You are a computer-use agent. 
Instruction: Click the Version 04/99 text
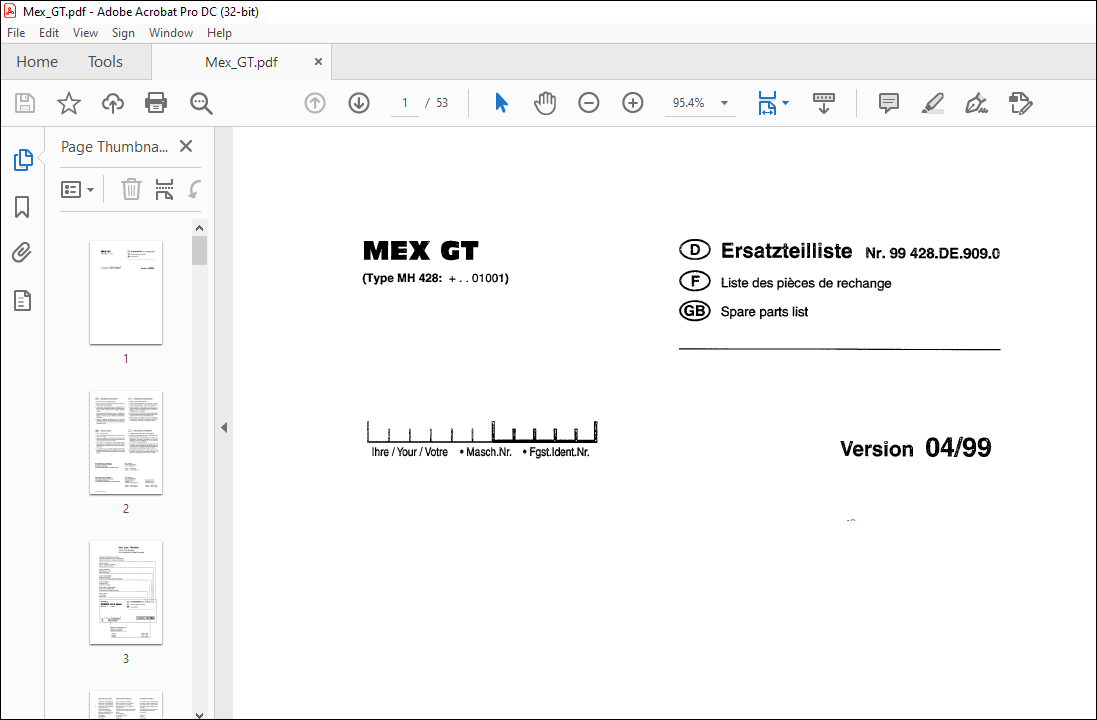(x=915, y=448)
